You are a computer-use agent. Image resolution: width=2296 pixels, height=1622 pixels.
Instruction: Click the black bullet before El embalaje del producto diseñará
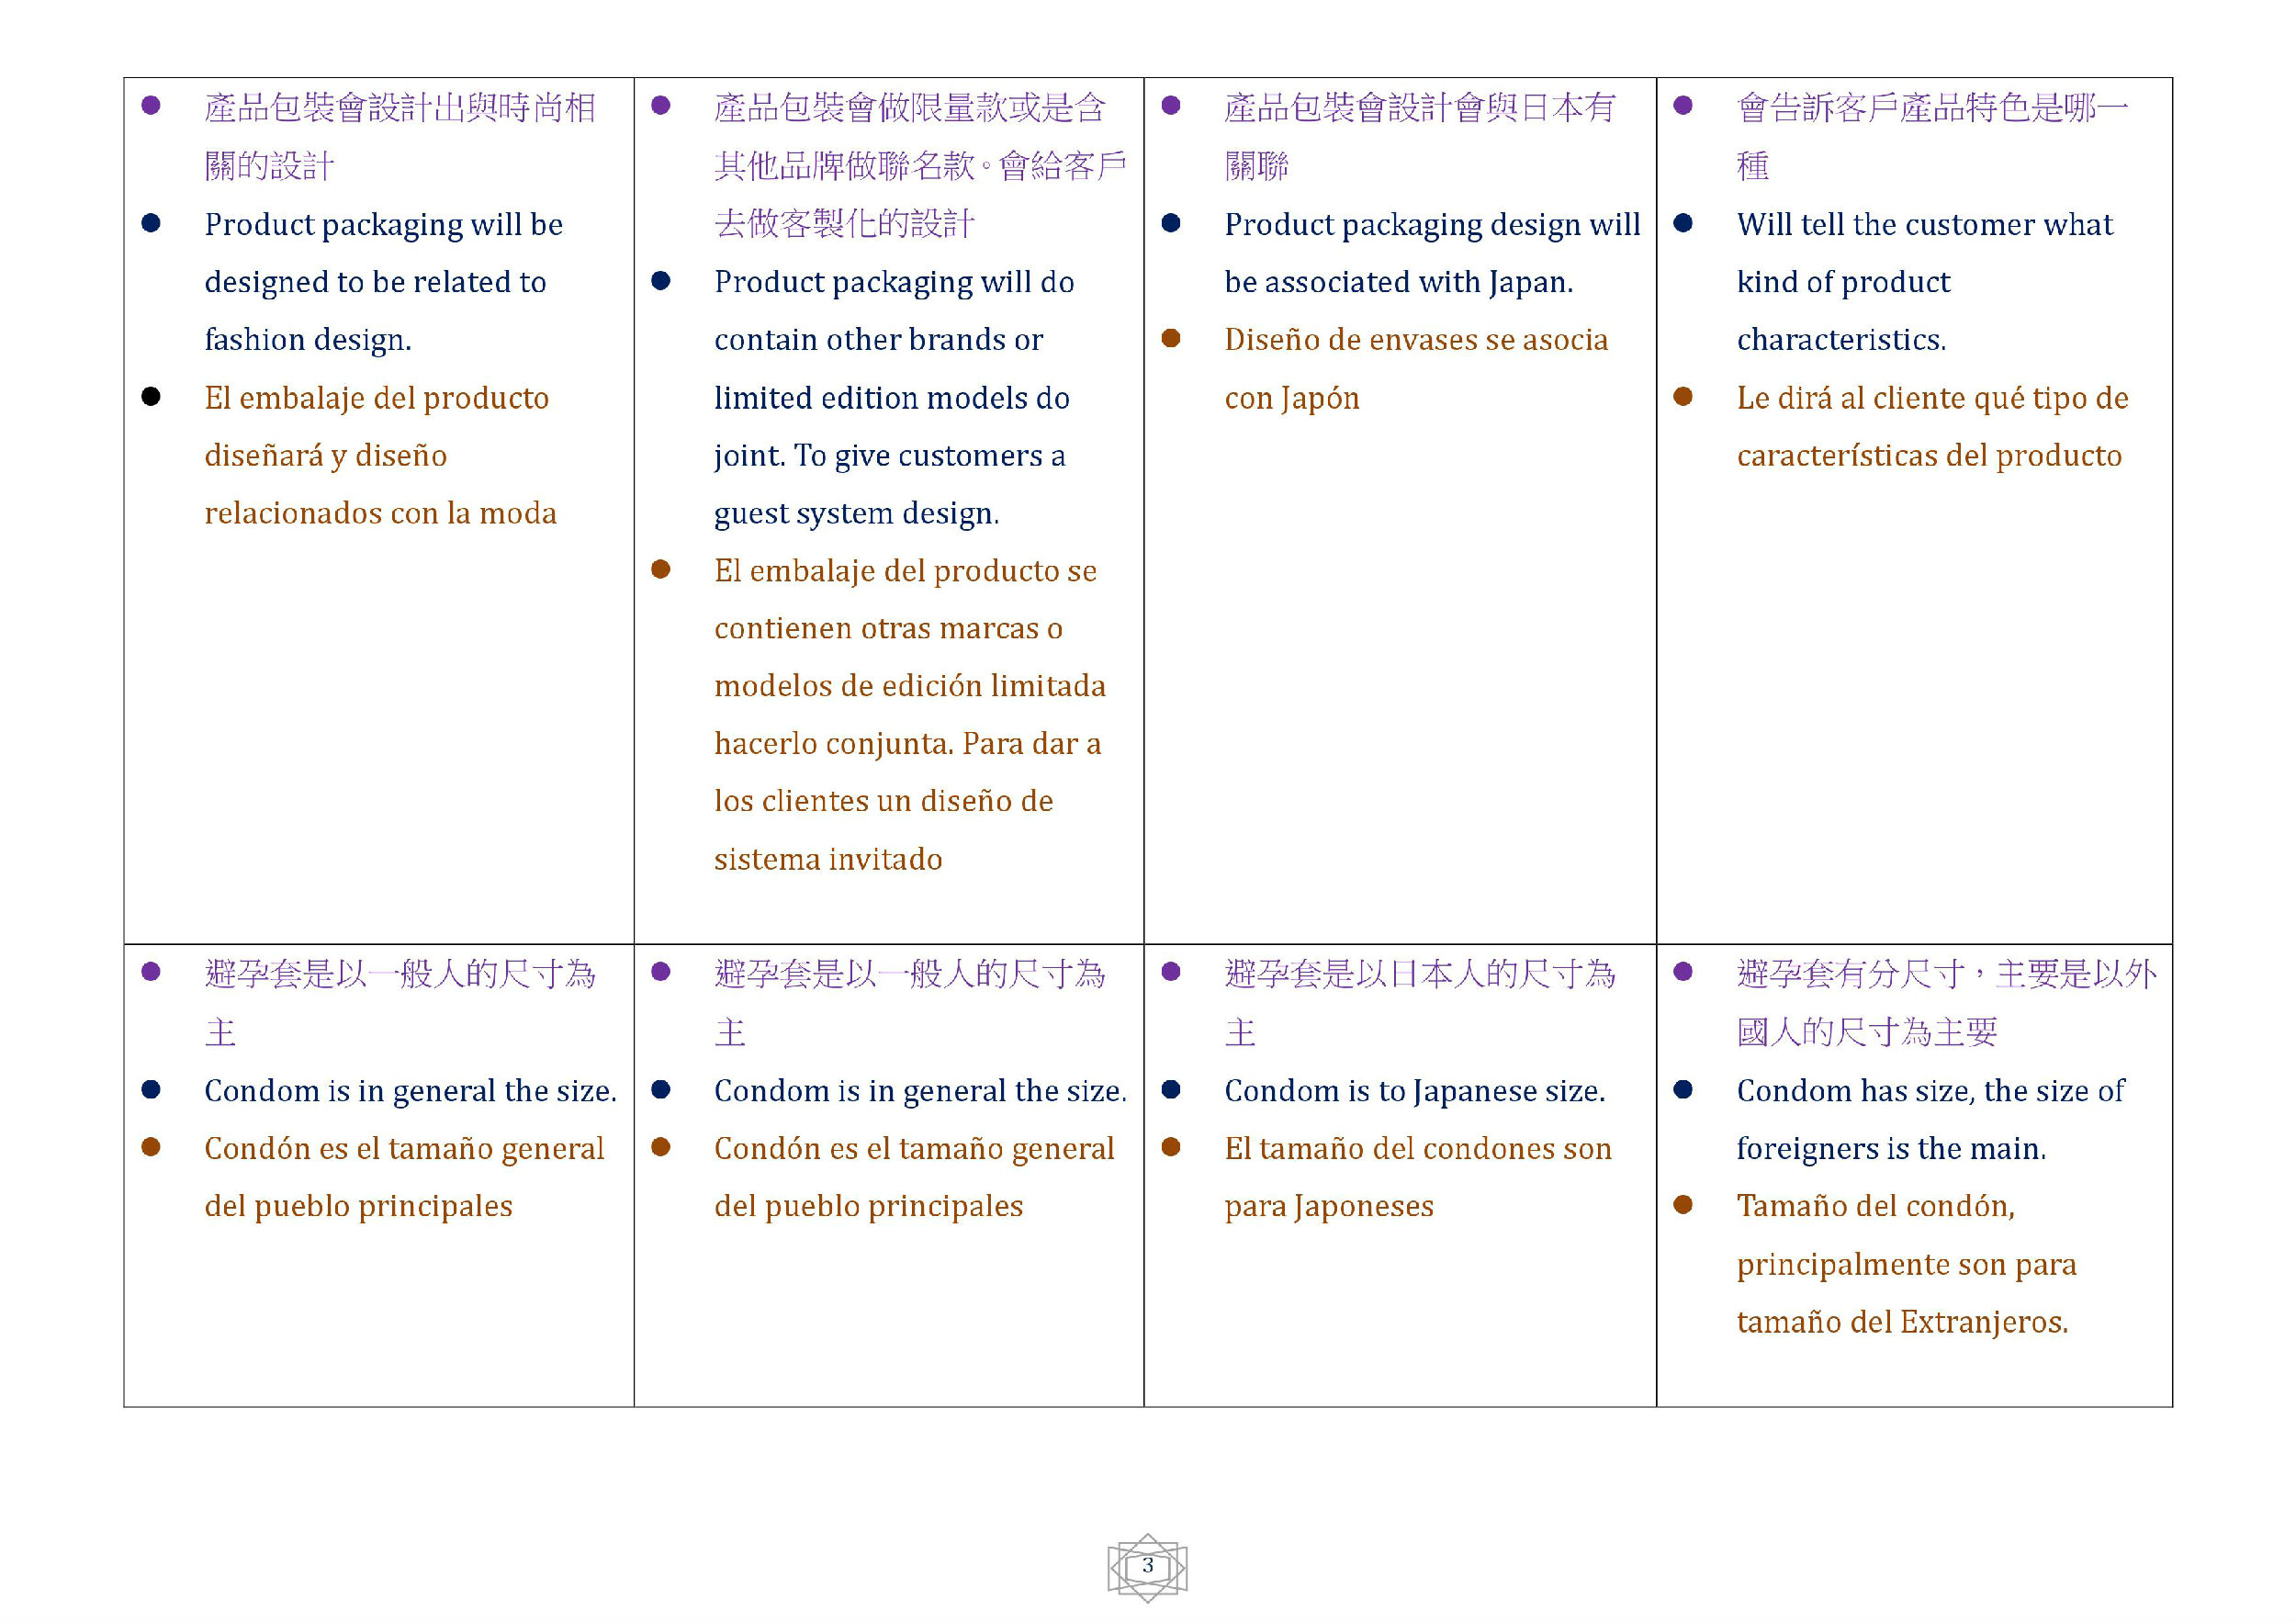pyautogui.click(x=151, y=397)
